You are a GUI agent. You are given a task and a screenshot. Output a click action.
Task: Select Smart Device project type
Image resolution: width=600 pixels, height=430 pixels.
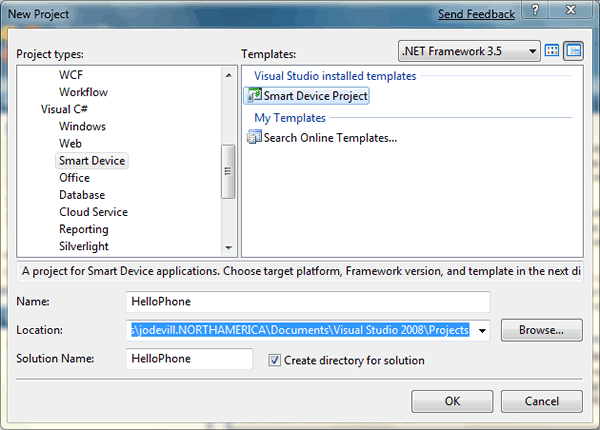pyautogui.click(x=92, y=161)
